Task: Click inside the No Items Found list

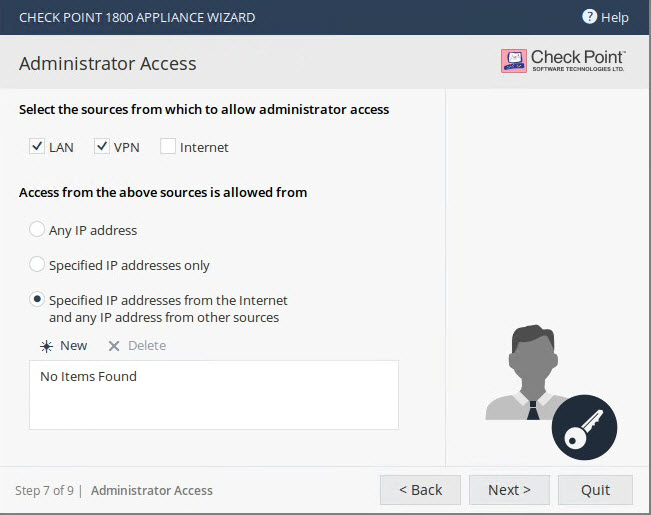Action: [x=214, y=395]
